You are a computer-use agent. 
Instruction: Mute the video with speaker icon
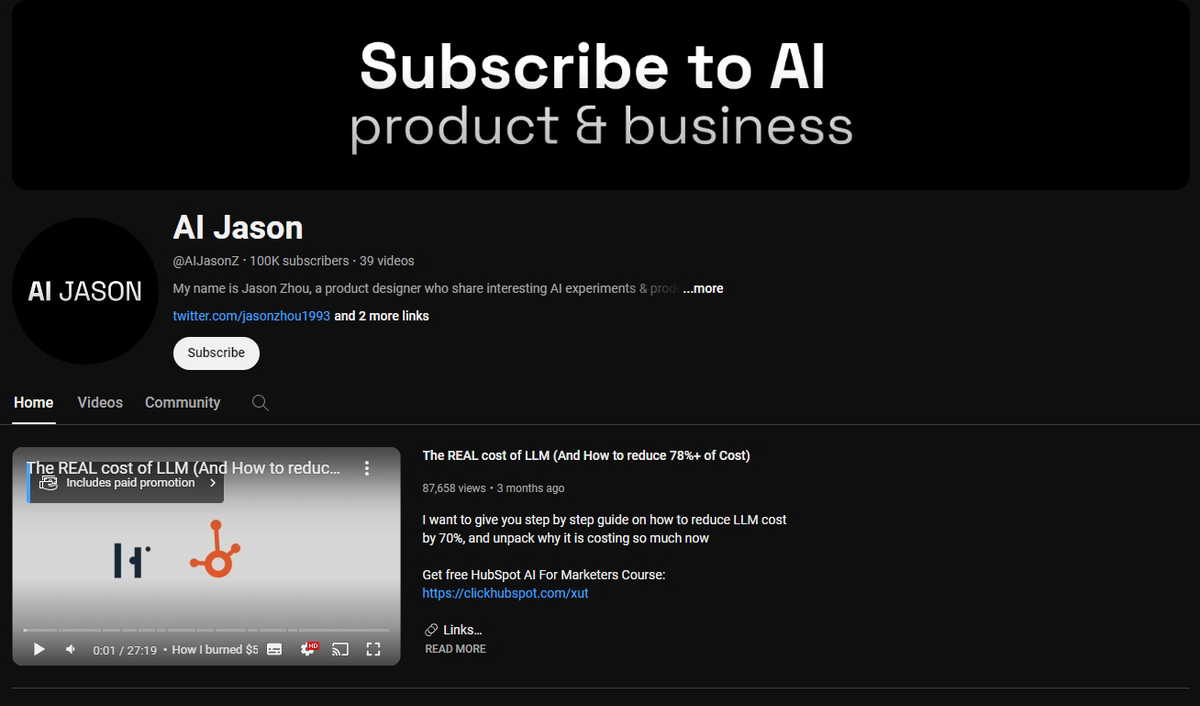71,649
